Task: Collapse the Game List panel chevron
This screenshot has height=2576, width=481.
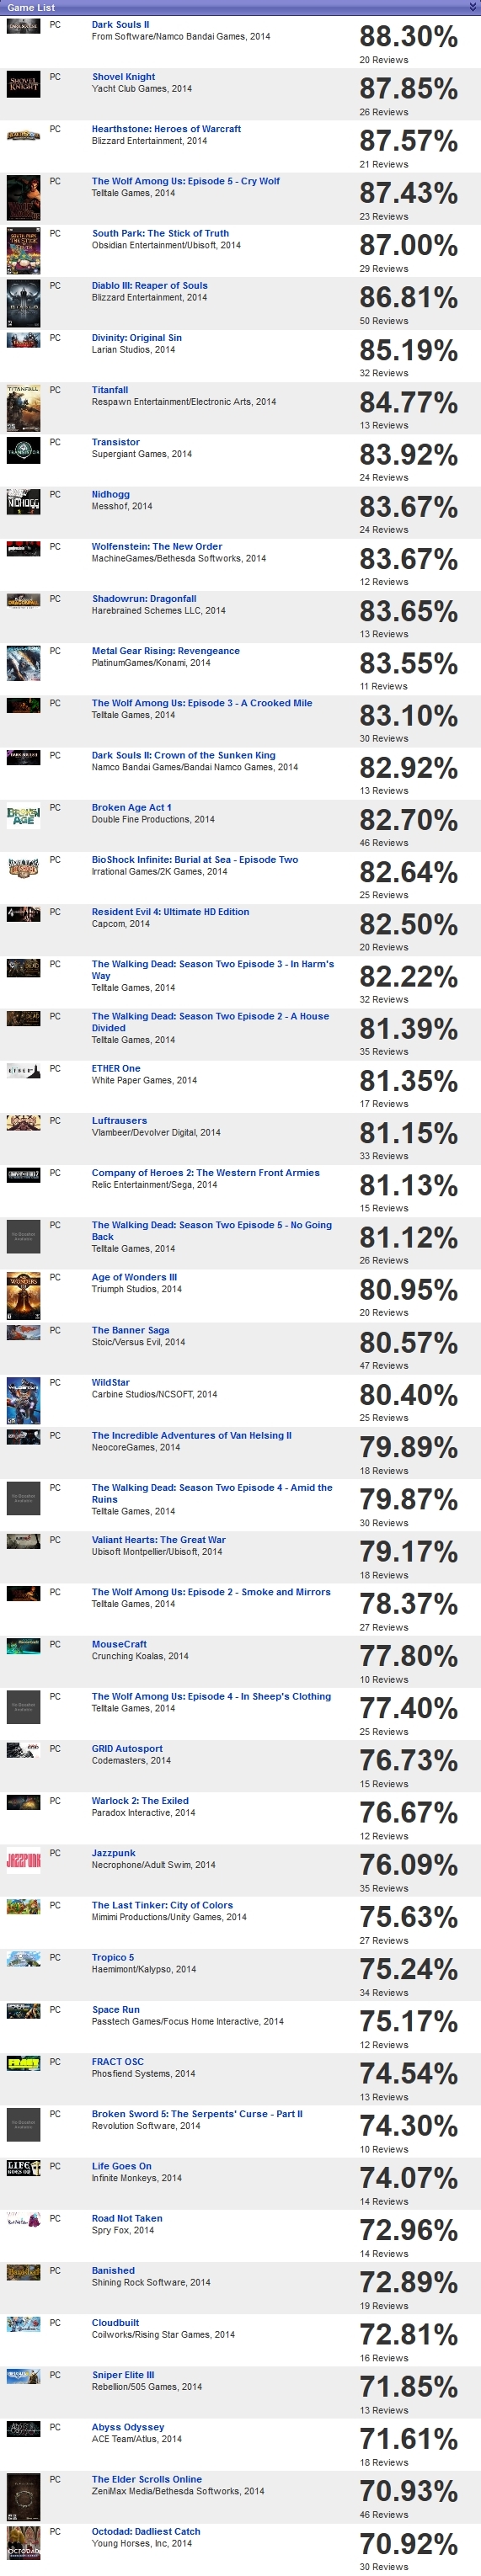Action: [x=473, y=6]
